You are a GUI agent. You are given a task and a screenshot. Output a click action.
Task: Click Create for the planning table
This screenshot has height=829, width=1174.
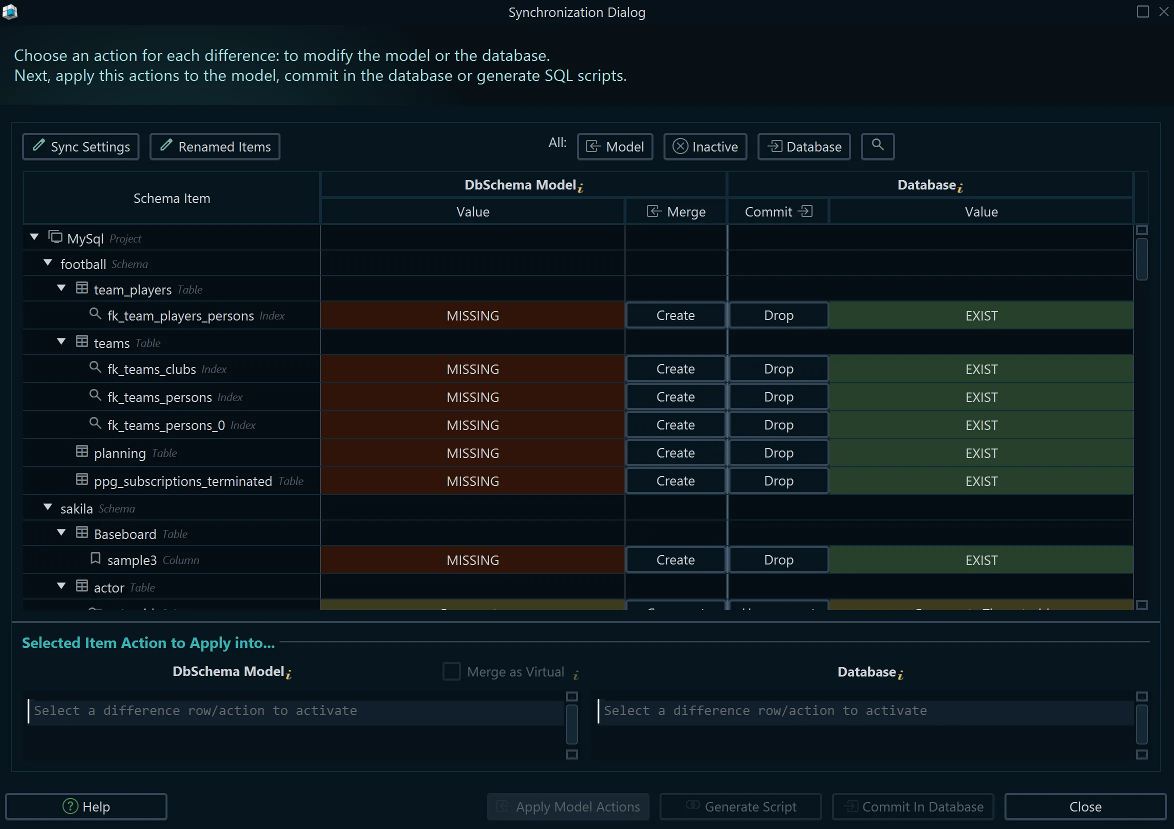click(x=675, y=452)
